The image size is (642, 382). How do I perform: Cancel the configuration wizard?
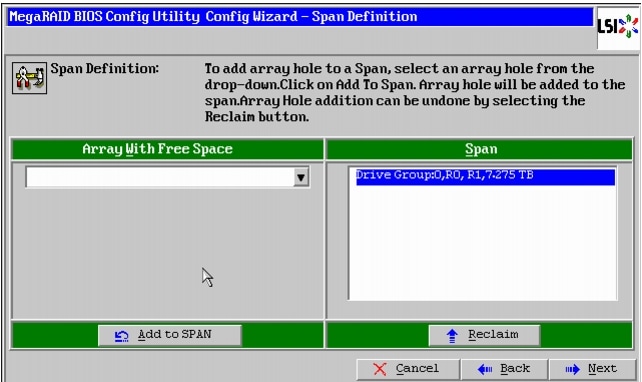coord(408,369)
